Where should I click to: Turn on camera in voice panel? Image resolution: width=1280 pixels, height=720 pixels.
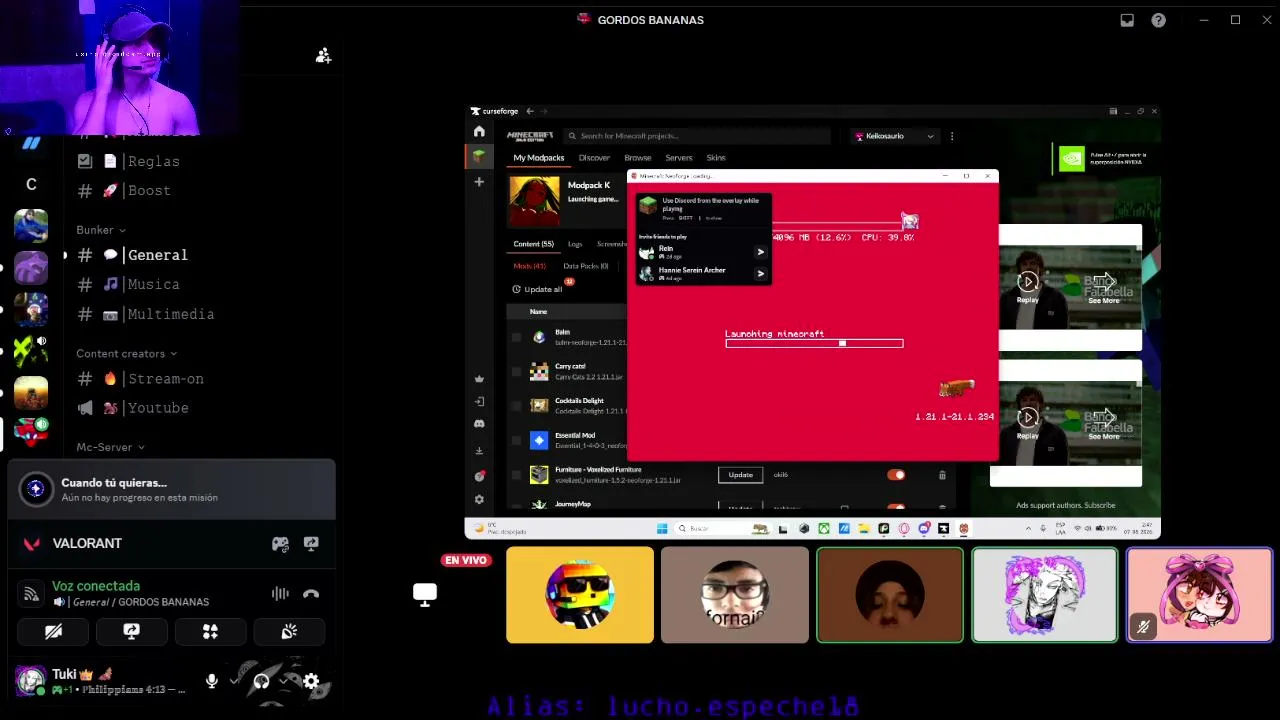coord(54,631)
